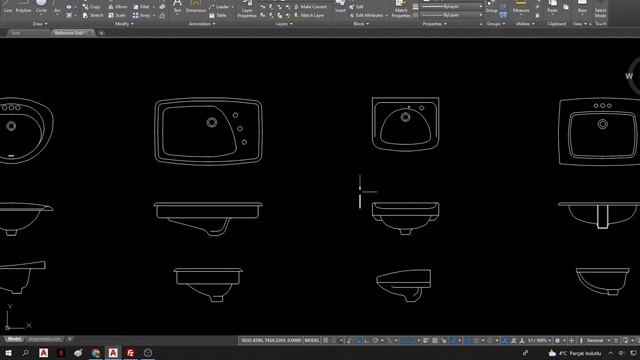Image resolution: width=640 pixels, height=360 pixels.
Task: Open FileZilla from the taskbar
Action: click(130, 353)
